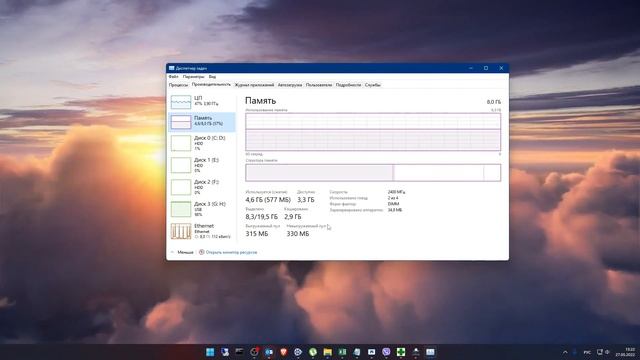Viewport: 640px width, 360px height.
Task: Open the volume tray icon
Action: (x=607, y=352)
